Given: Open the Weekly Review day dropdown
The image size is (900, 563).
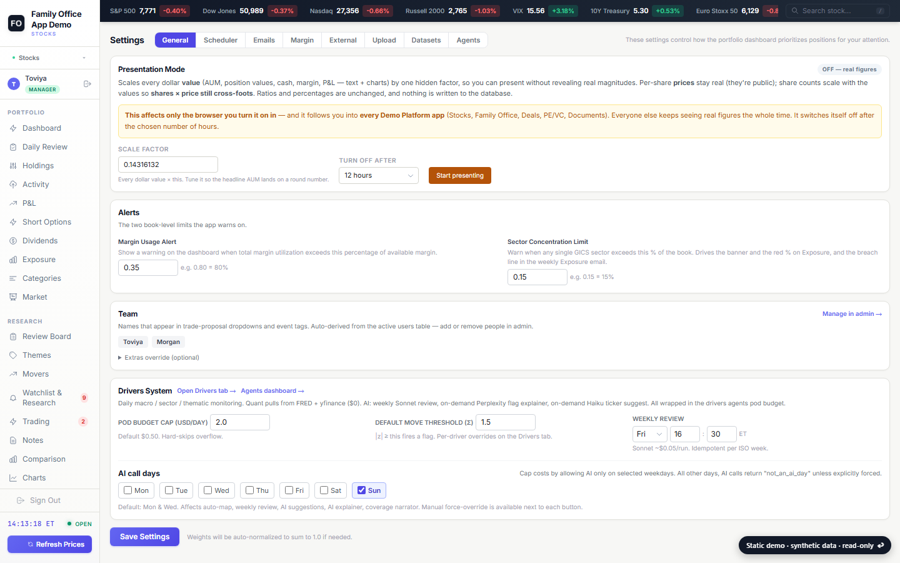Looking at the screenshot, I should [x=649, y=434].
